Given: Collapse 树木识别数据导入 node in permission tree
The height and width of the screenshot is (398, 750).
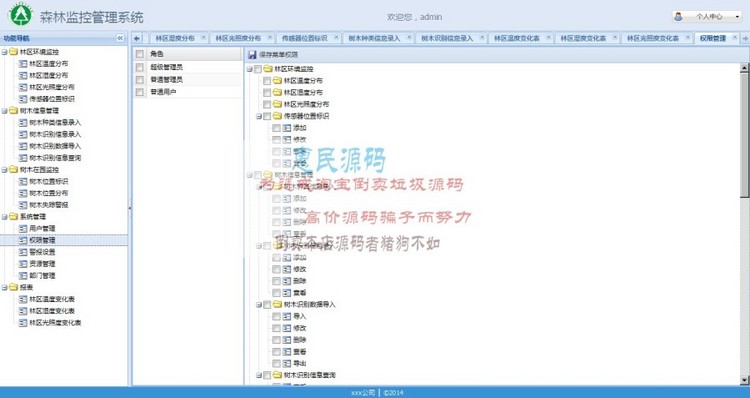Looking at the screenshot, I should [259, 305].
